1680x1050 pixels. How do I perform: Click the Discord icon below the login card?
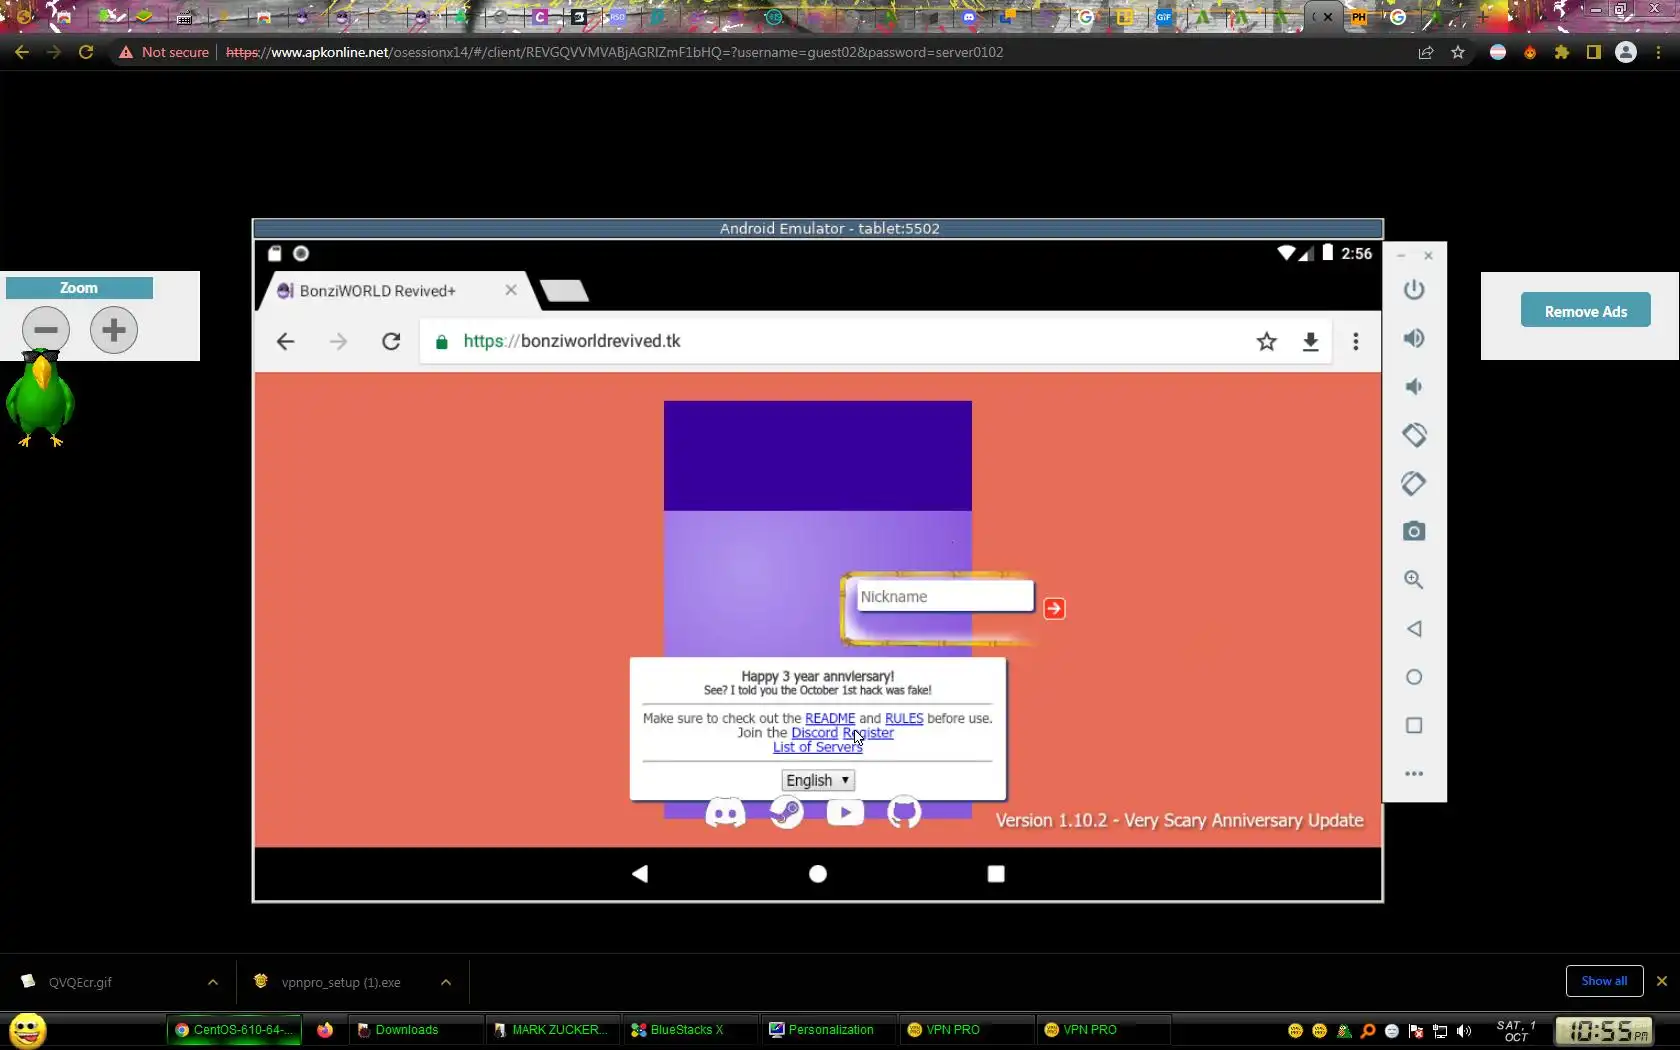[725, 813]
